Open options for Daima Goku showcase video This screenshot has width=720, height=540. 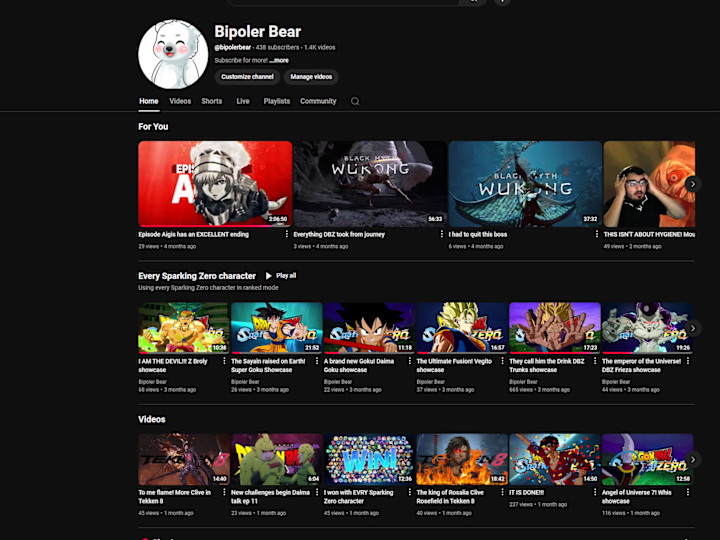pyautogui.click(x=410, y=361)
